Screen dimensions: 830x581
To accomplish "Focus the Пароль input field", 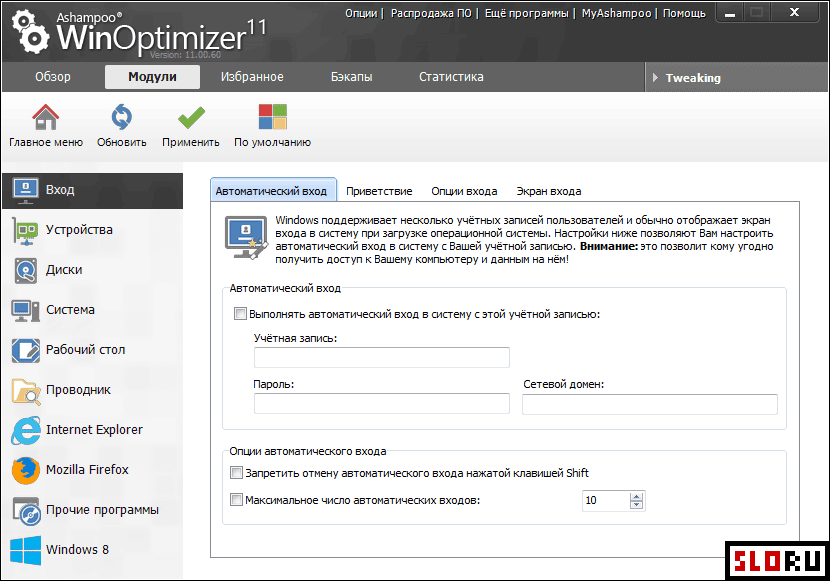I will pos(382,404).
